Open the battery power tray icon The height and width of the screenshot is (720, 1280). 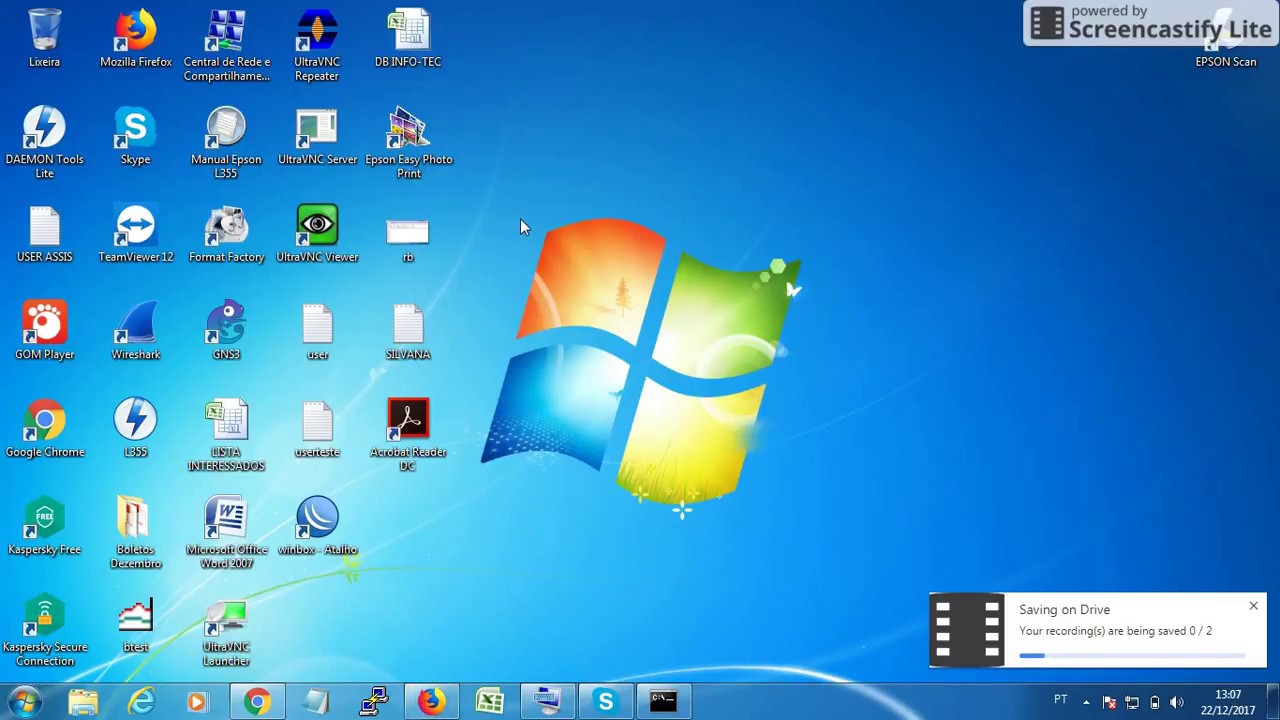click(x=1154, y=702)
